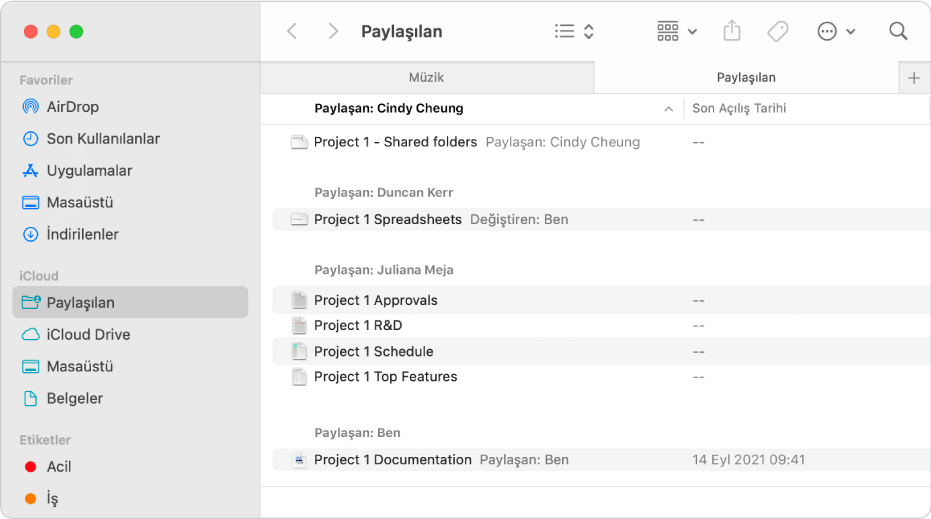Add a new tab with plus button
Viewport: 931px width, 519px height.
(x=914, y=78)
